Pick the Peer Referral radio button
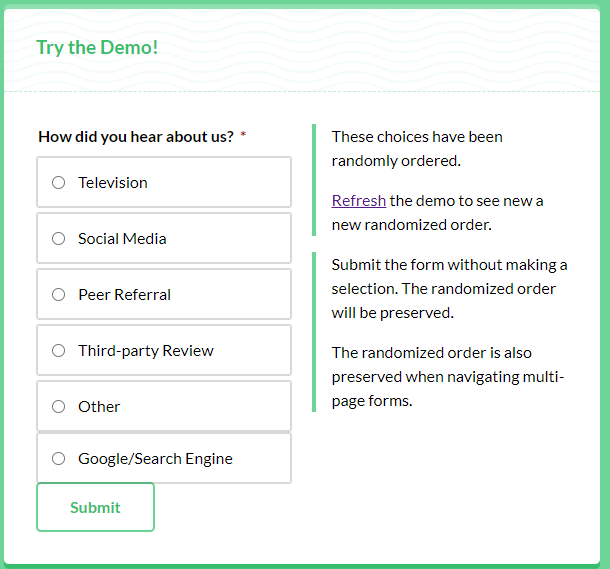 (x=59, y=295)
